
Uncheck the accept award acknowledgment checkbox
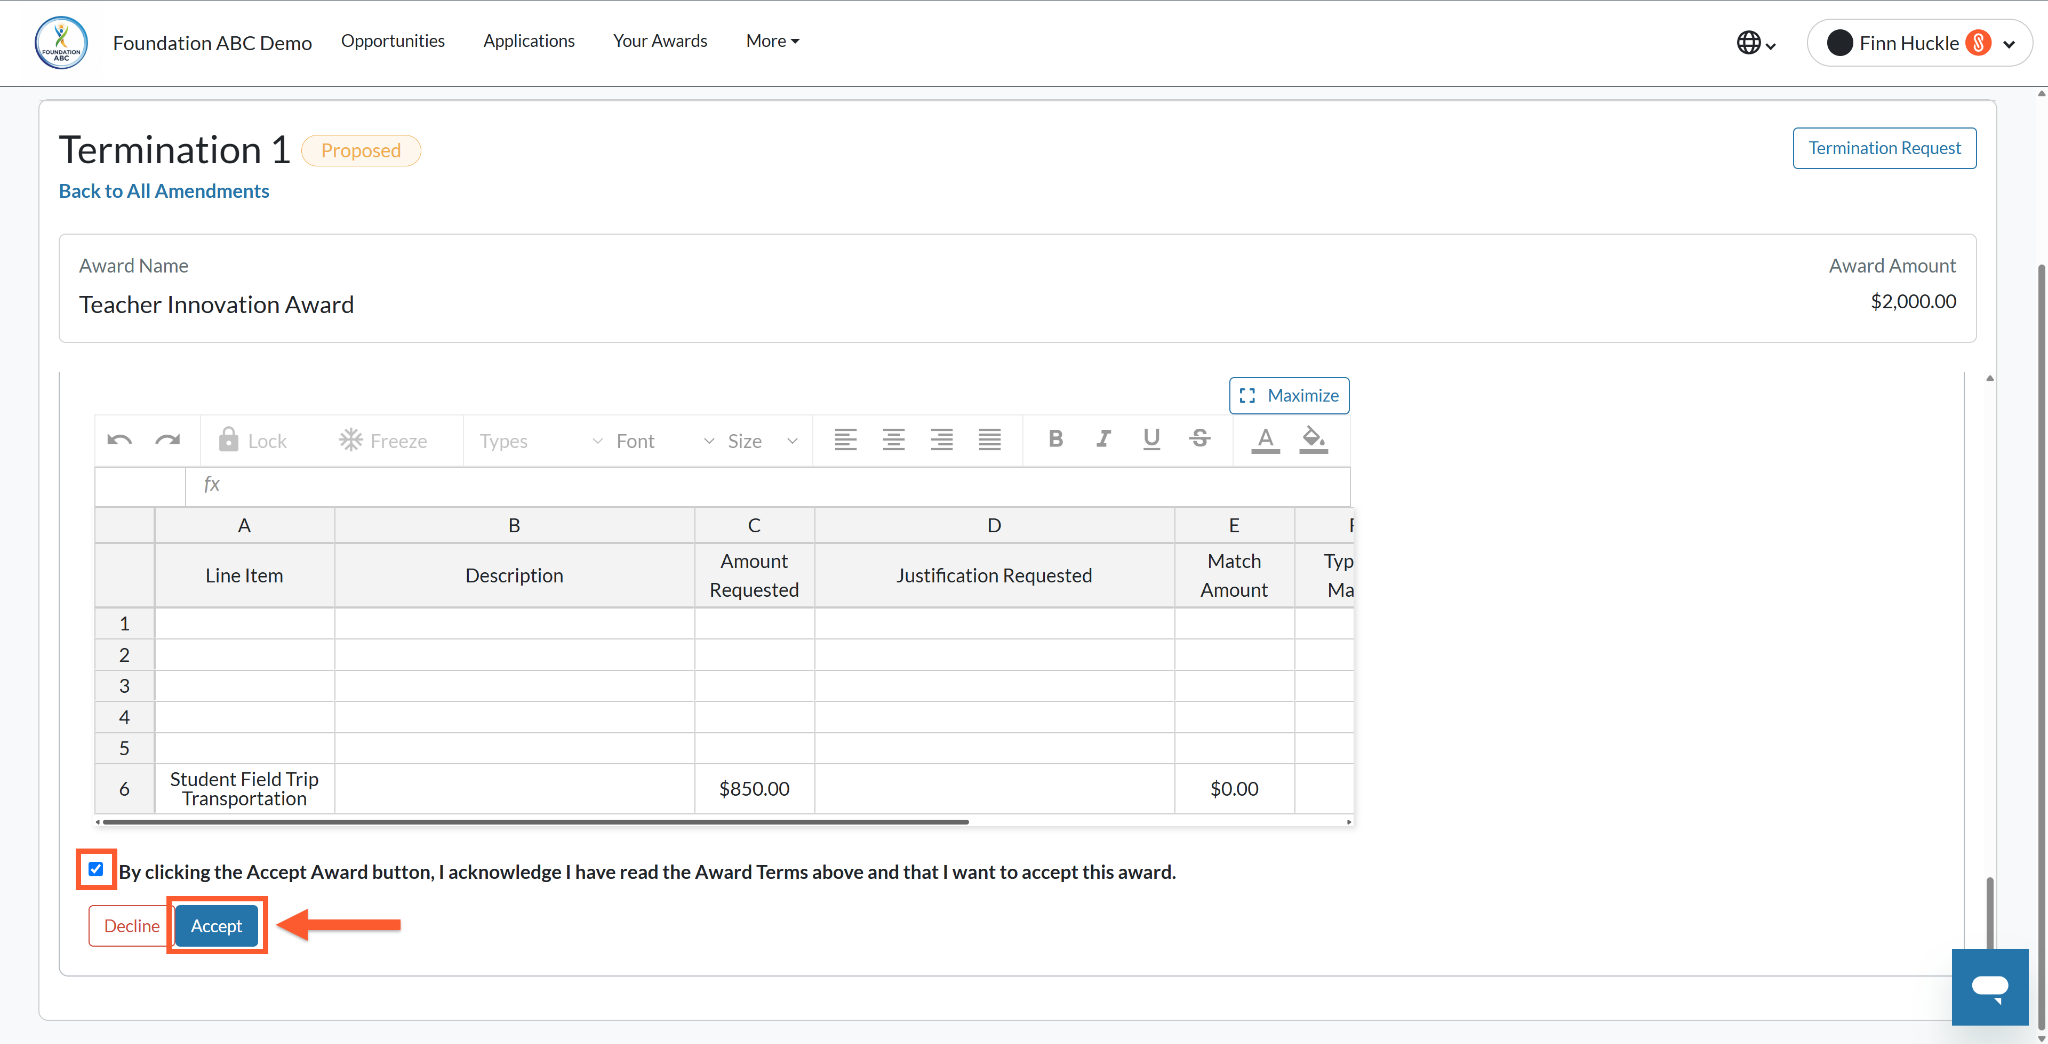tap(96, 869)
